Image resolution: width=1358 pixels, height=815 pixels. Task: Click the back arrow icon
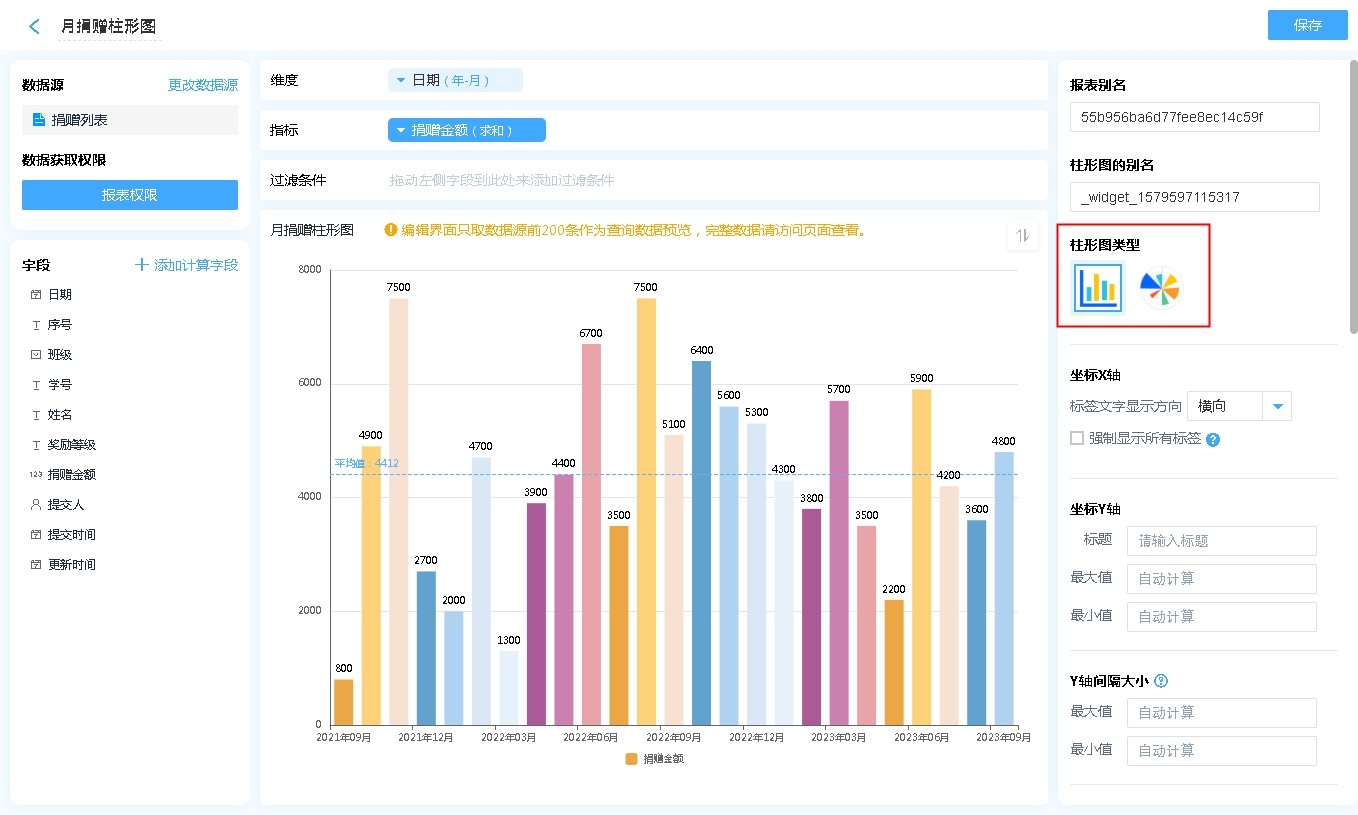(x=35, y=27)
